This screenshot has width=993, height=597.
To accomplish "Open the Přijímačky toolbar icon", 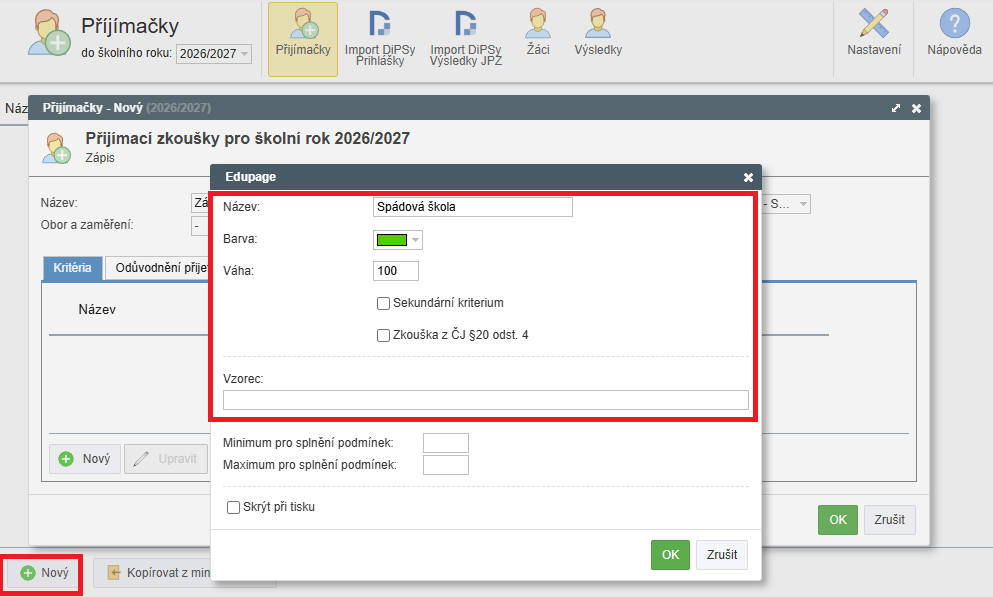I will (302, 38).
